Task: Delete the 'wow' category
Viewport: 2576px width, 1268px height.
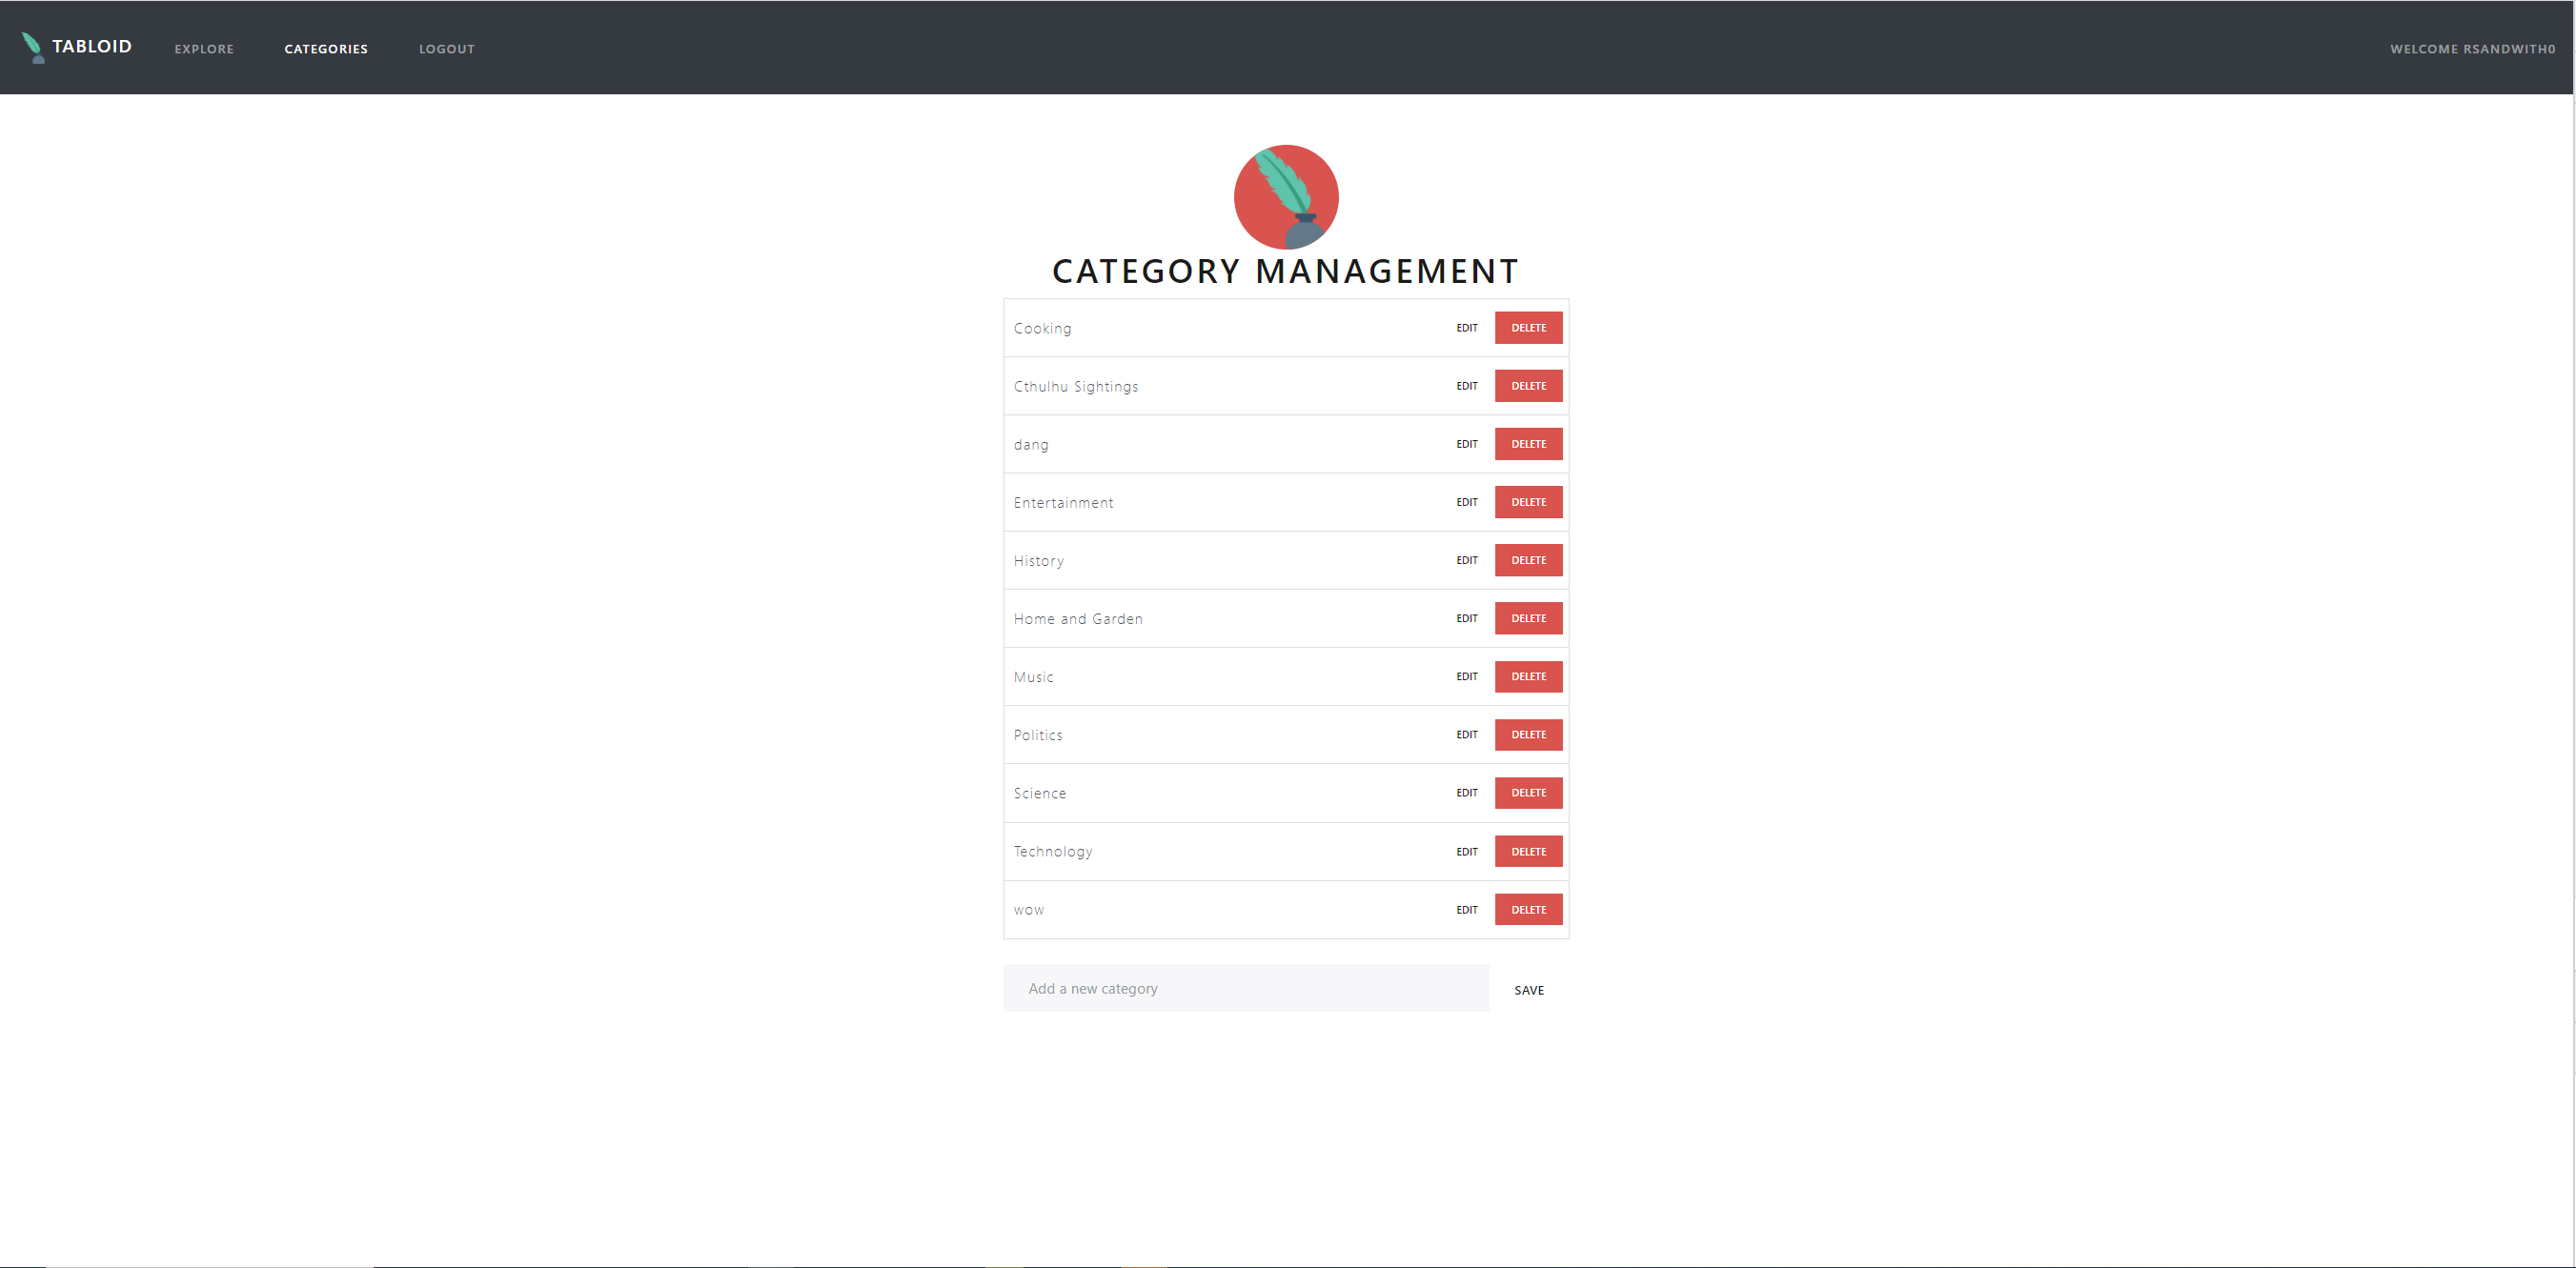Action: pyautogui.click(x=1526, y=910)
